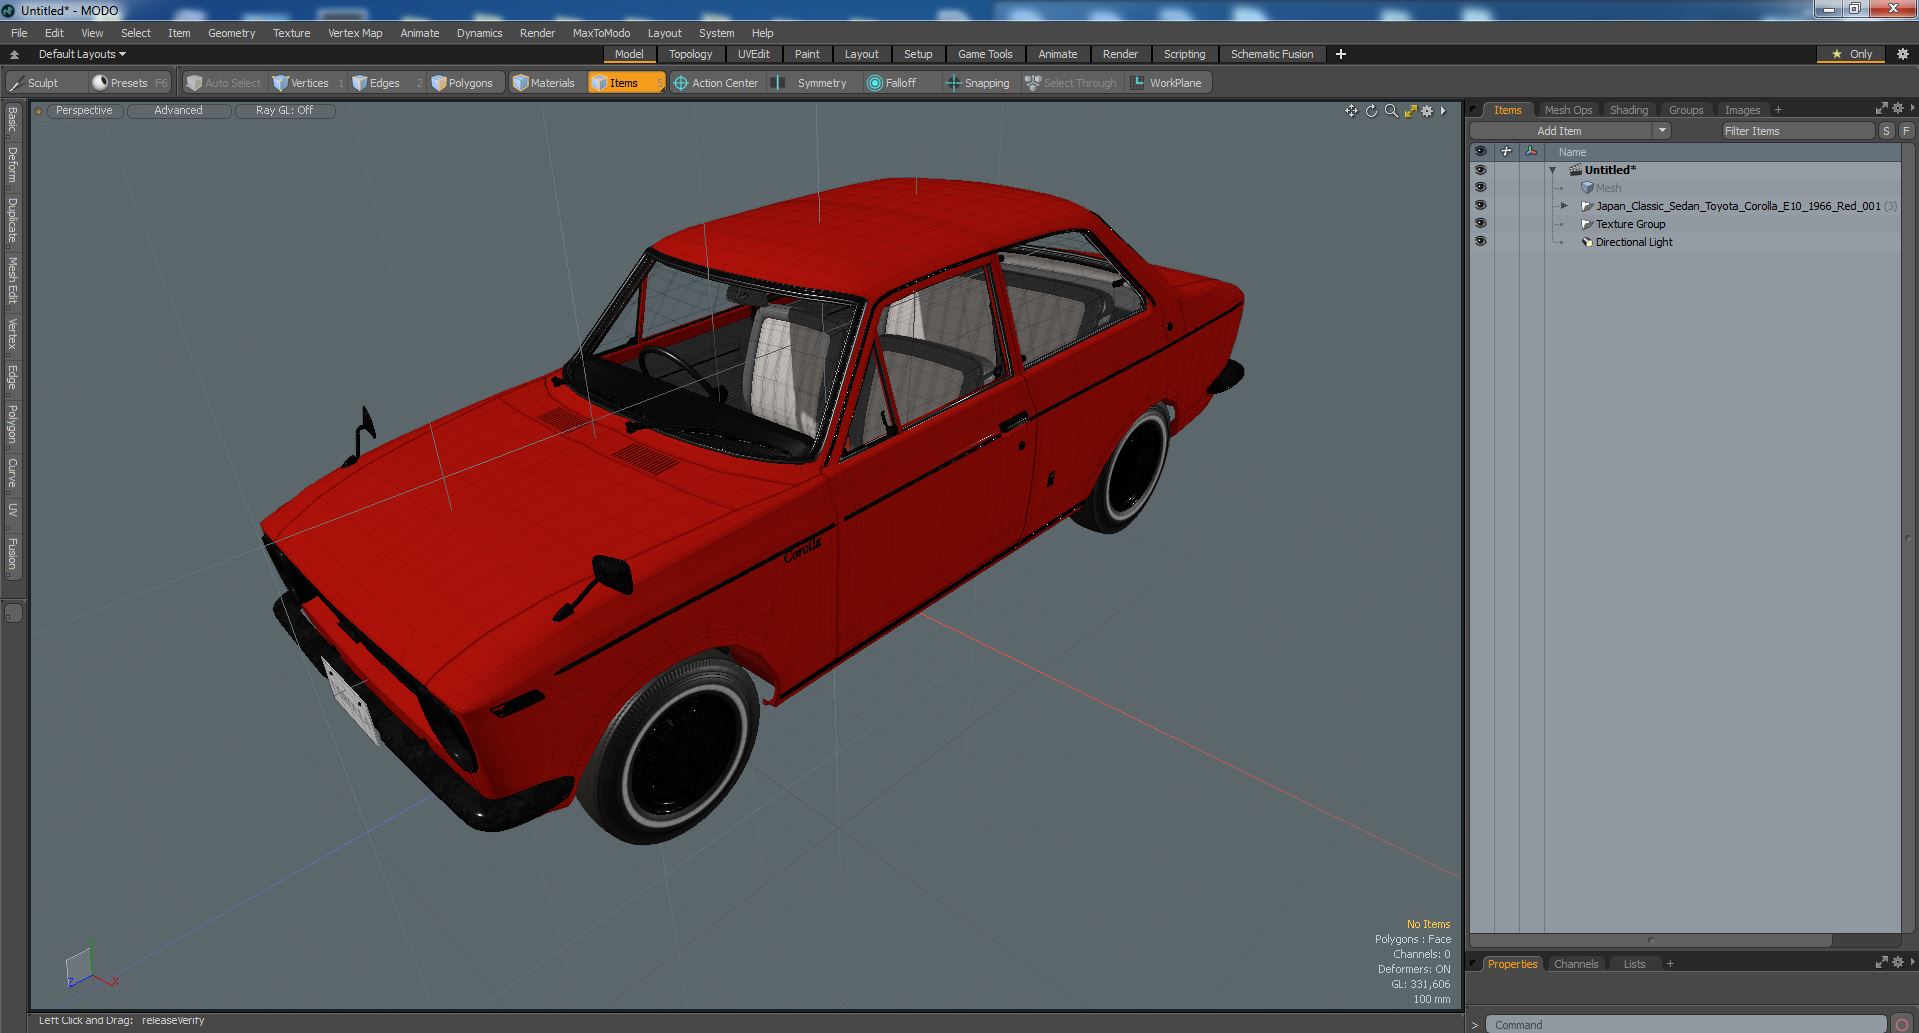Hide the Japan_Classic_Sedan_Toyota_Corolla item
The width and height of the screenshot is (1919, 1033).
pyautogui.click(x=1480, y=206)
